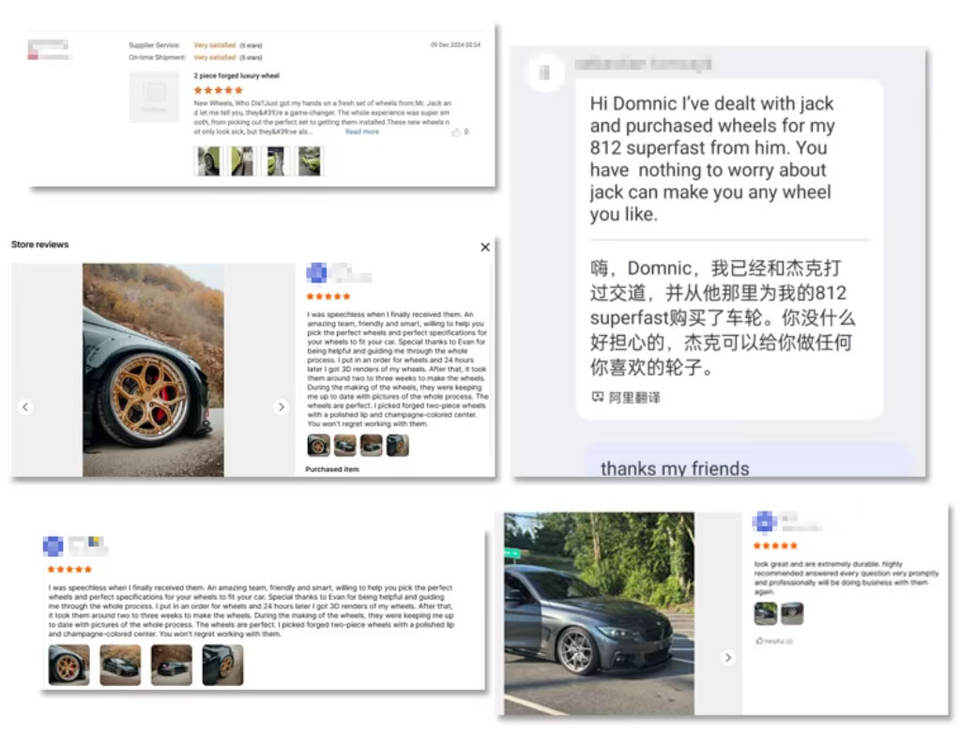Click the blue avatar in bottom-left review
The width and height of the screenshot is (960, 732).
point(53,545)
